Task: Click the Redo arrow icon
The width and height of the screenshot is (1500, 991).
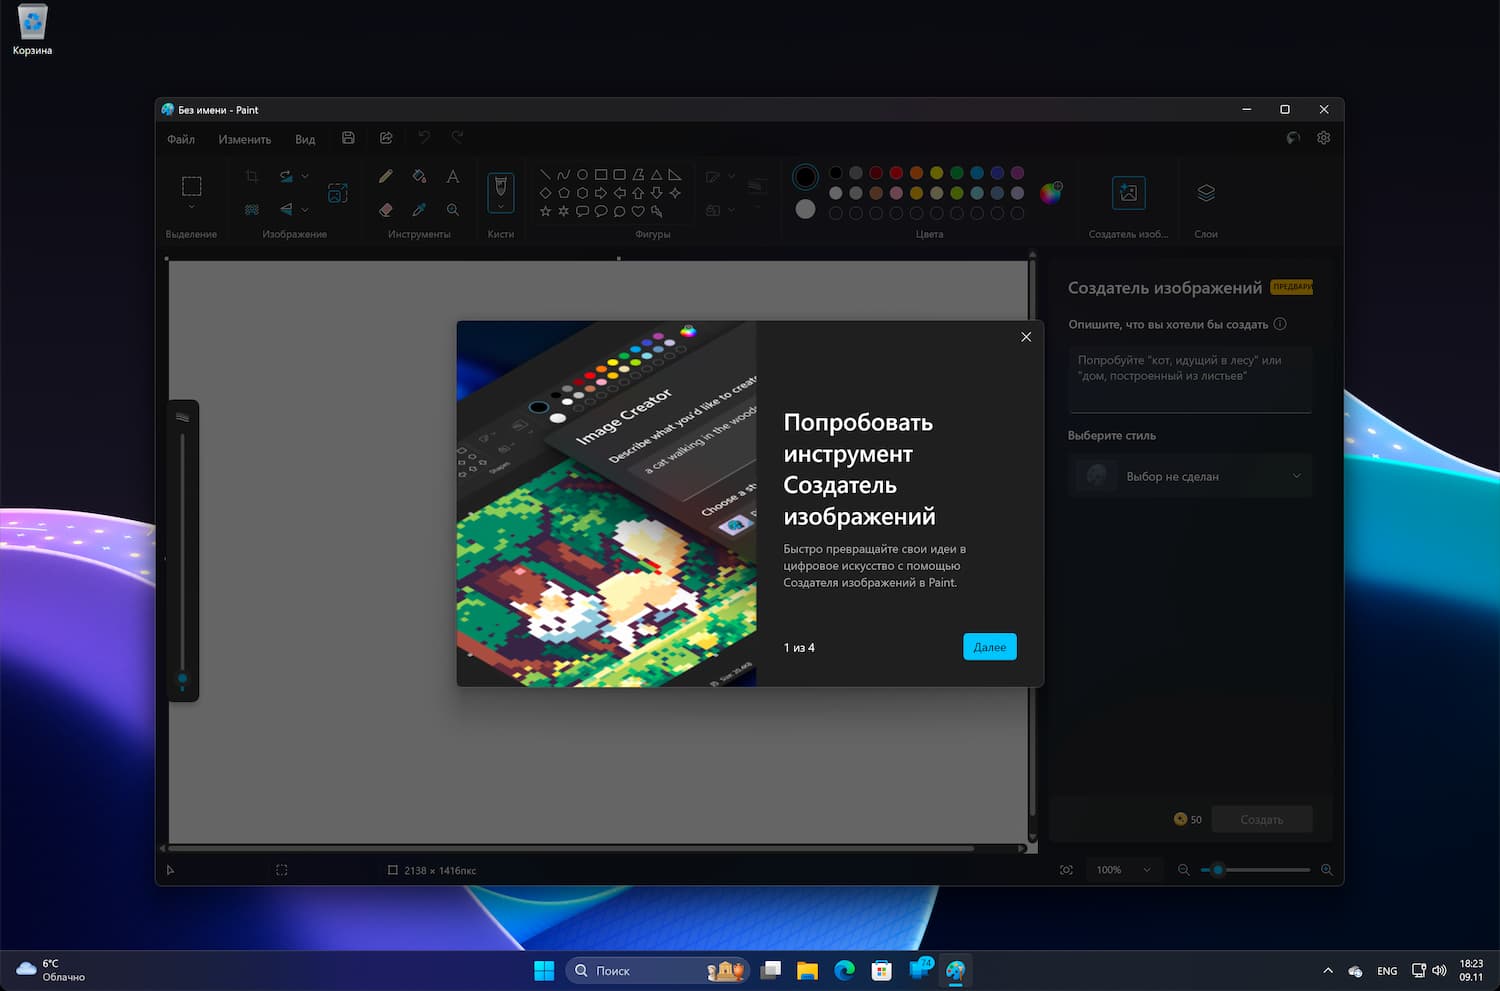Action: coord(458,138)
